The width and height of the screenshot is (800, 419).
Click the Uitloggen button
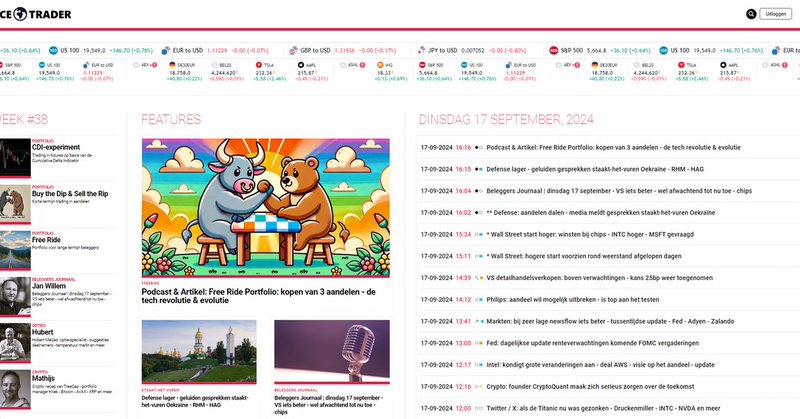[776, 14]
